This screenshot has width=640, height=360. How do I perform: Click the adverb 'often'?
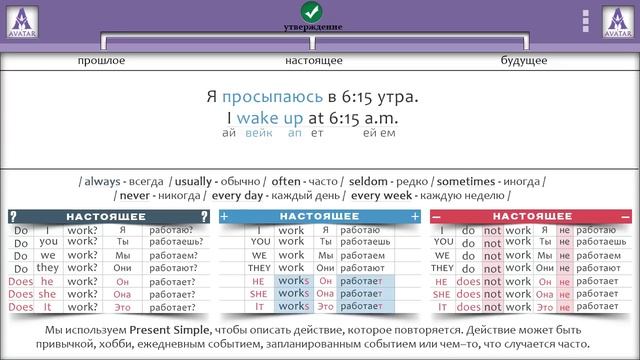[x=286, y=181]
